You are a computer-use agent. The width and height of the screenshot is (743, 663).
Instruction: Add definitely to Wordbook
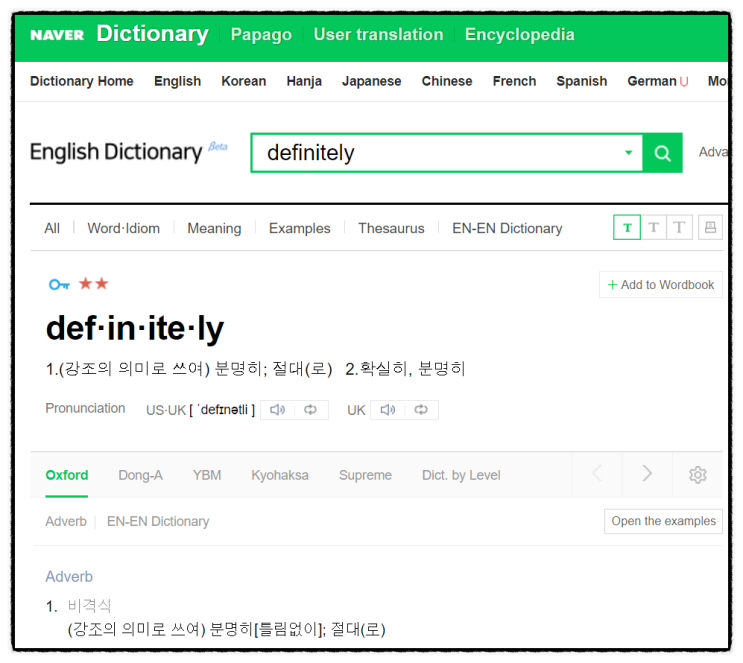pyautogui.click(x=661, y=284)
